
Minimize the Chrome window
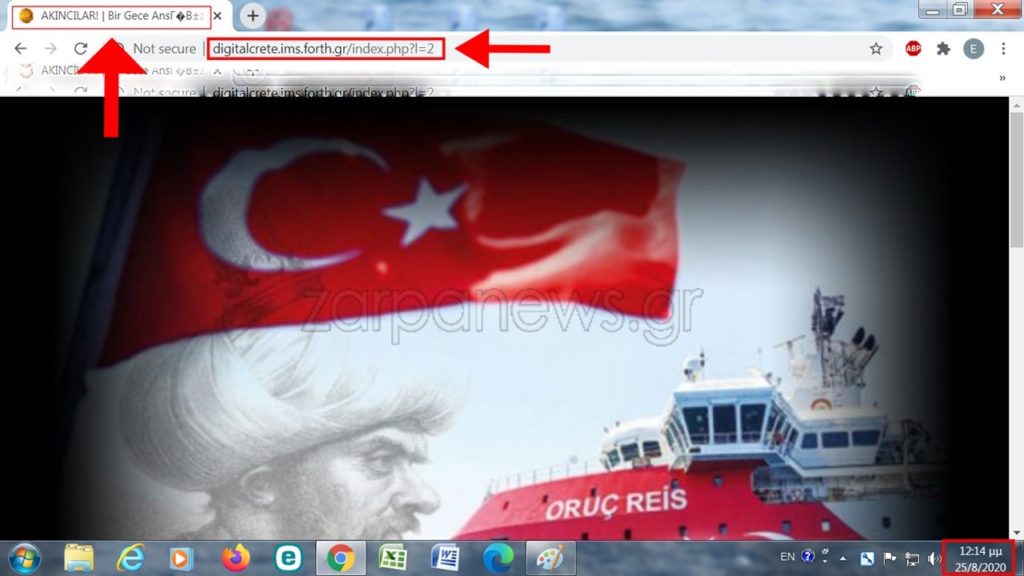pos(933,10)
